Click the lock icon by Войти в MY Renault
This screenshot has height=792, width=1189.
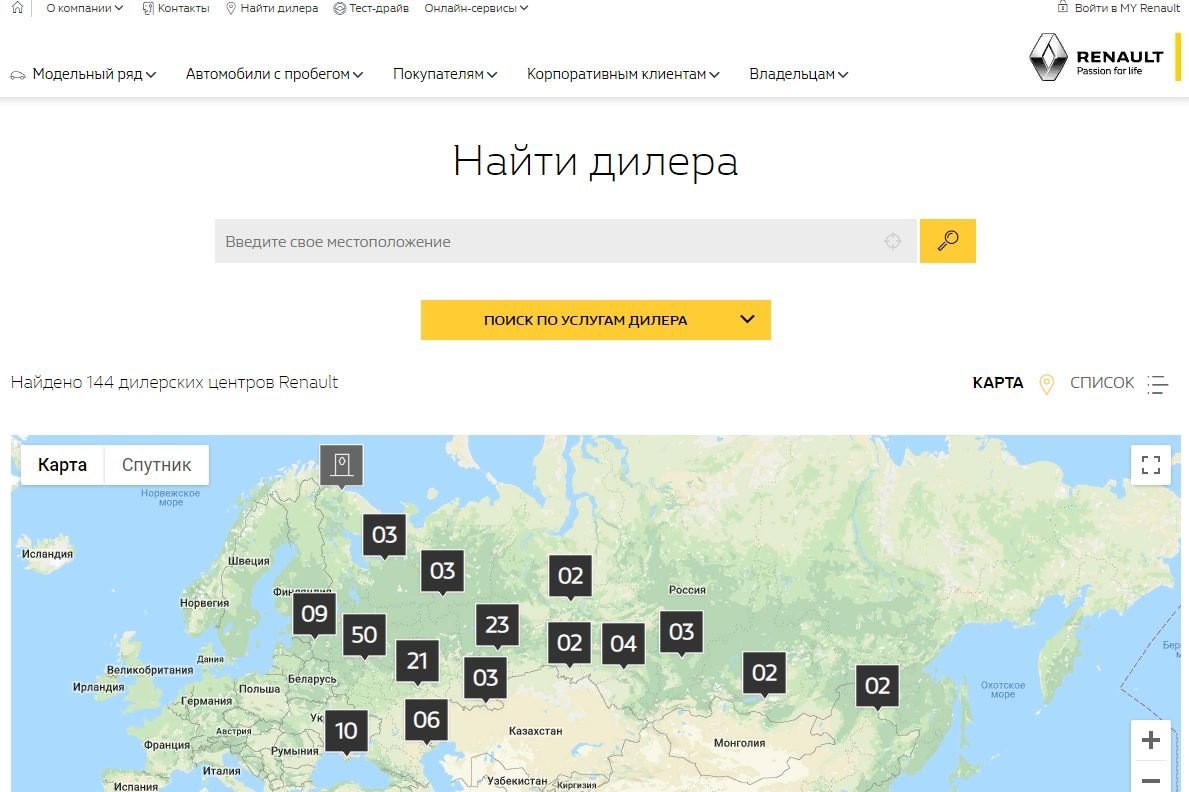click(1062, 8)
